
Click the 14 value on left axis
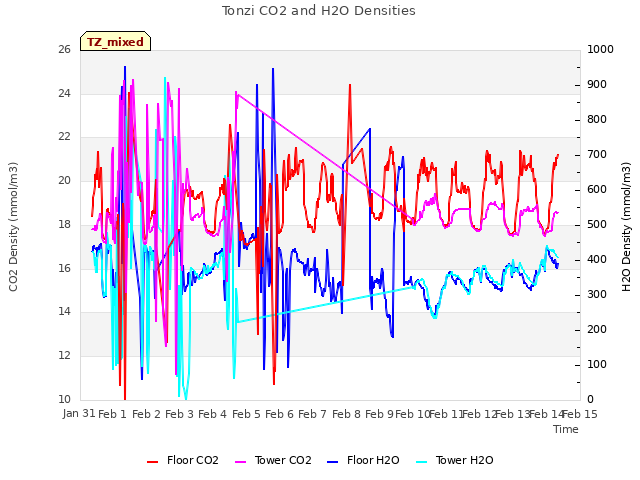(x=64, y=312)
